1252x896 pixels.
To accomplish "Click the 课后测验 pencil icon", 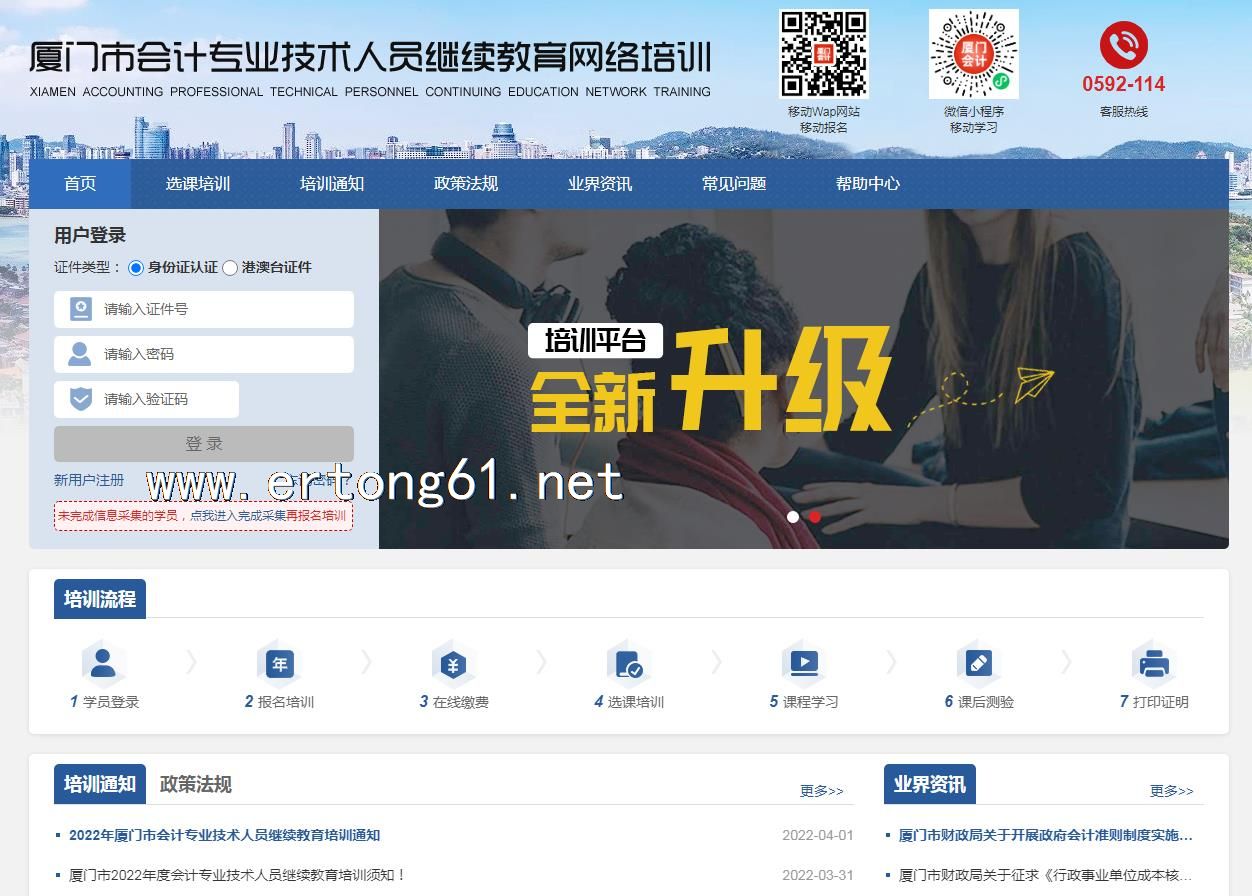I will tap(979, 664).
